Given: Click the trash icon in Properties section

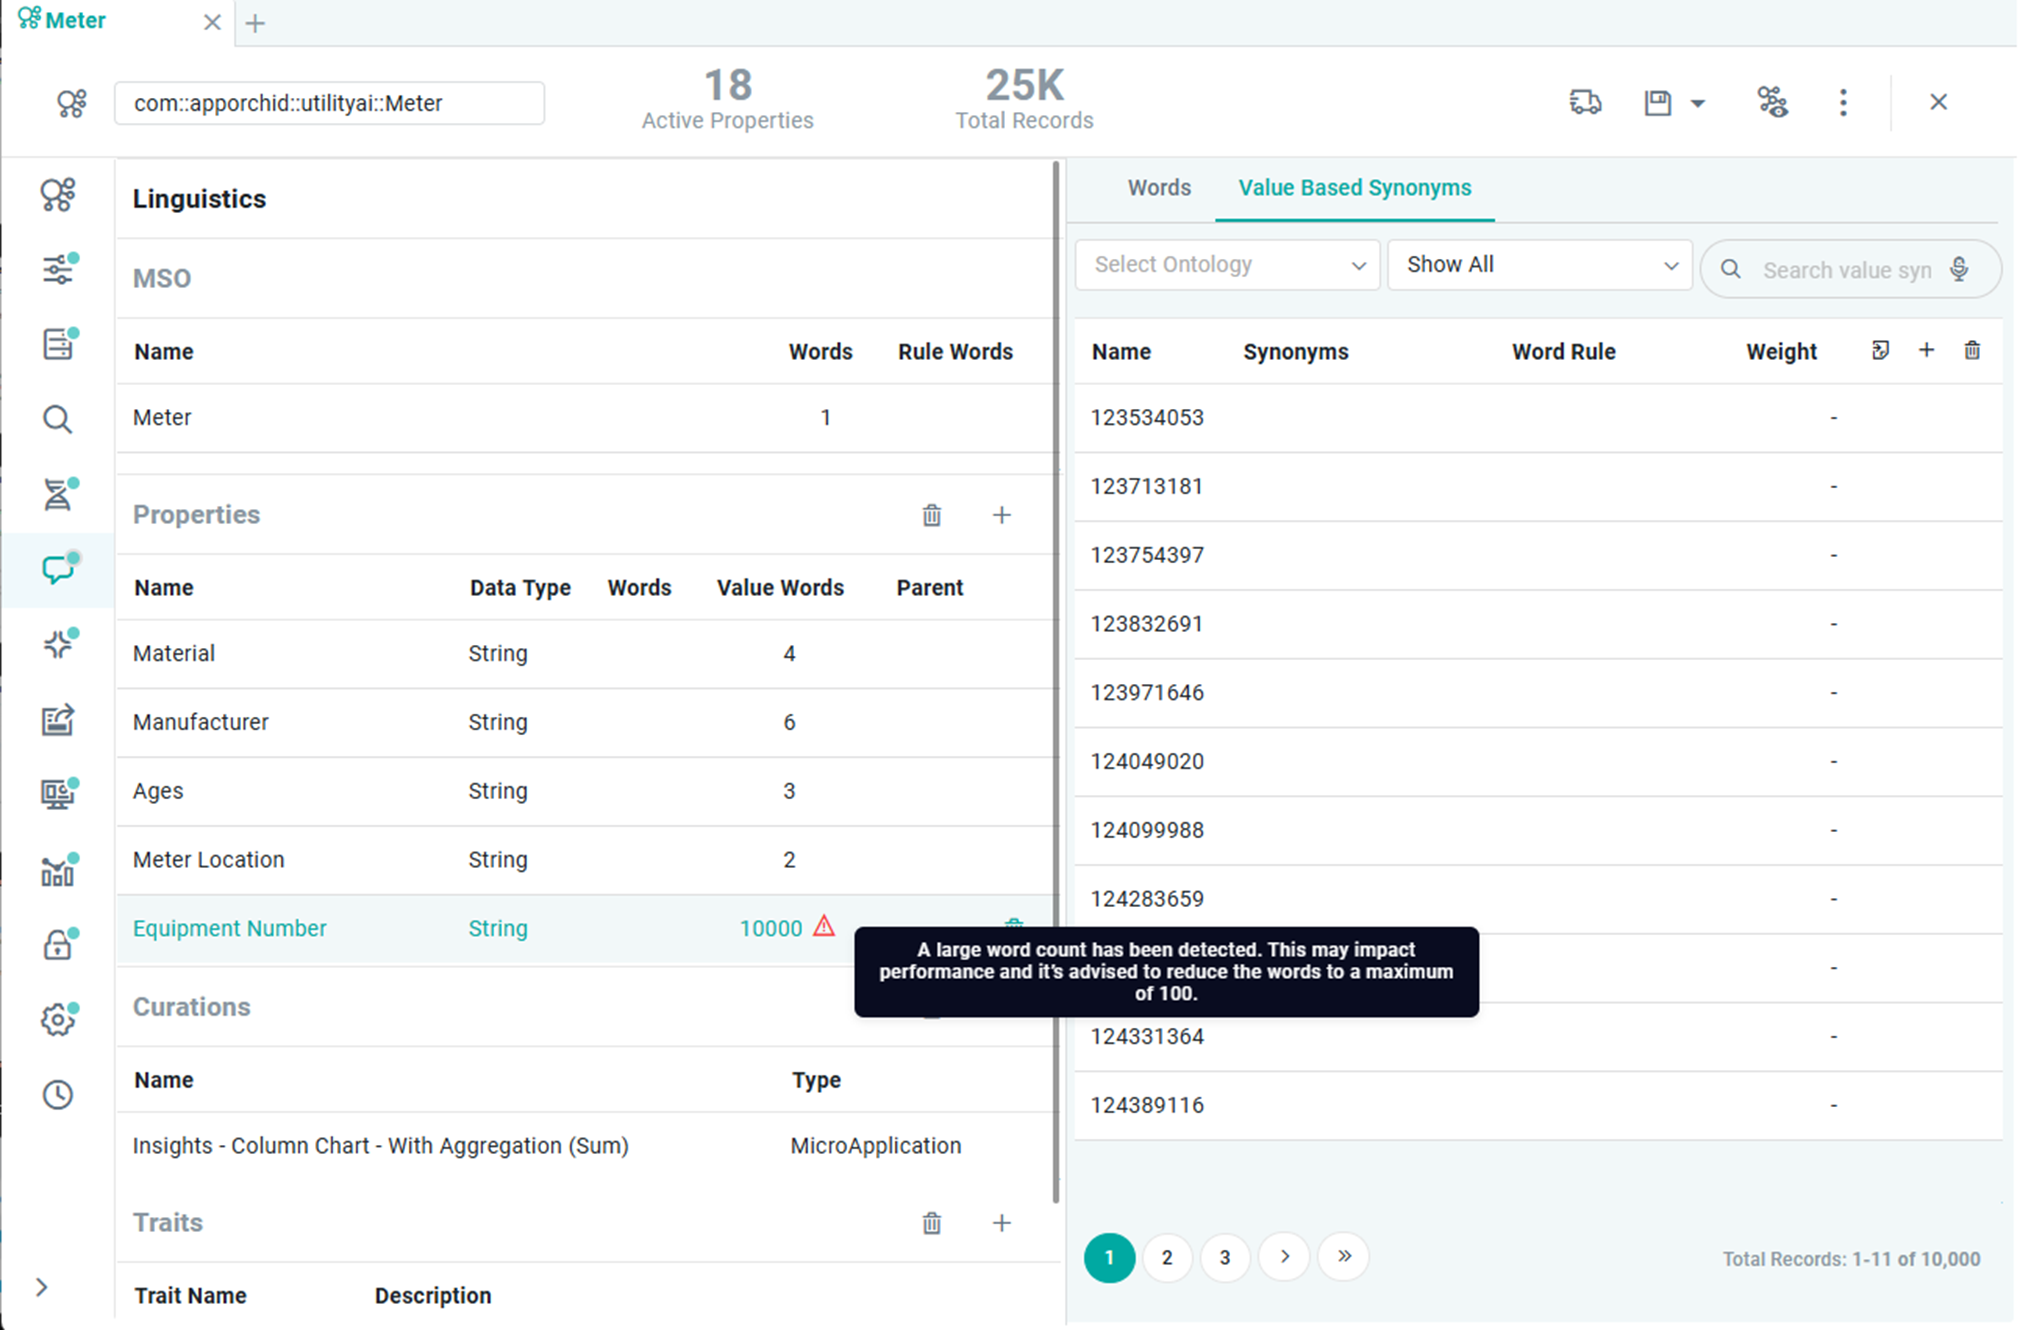Looking at the screenshot, I should (931, 515).
